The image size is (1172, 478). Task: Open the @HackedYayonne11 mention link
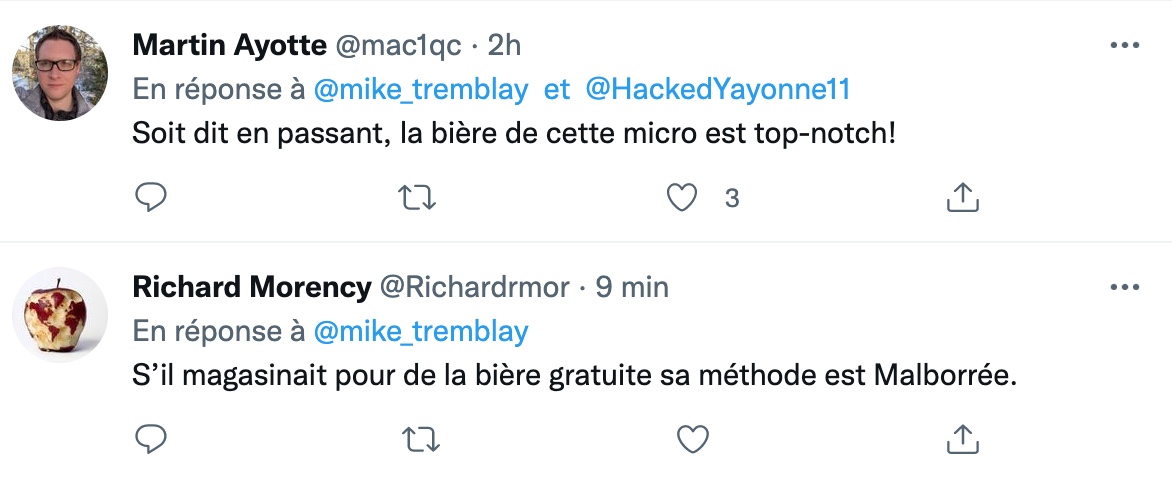[x=718, y=90]
